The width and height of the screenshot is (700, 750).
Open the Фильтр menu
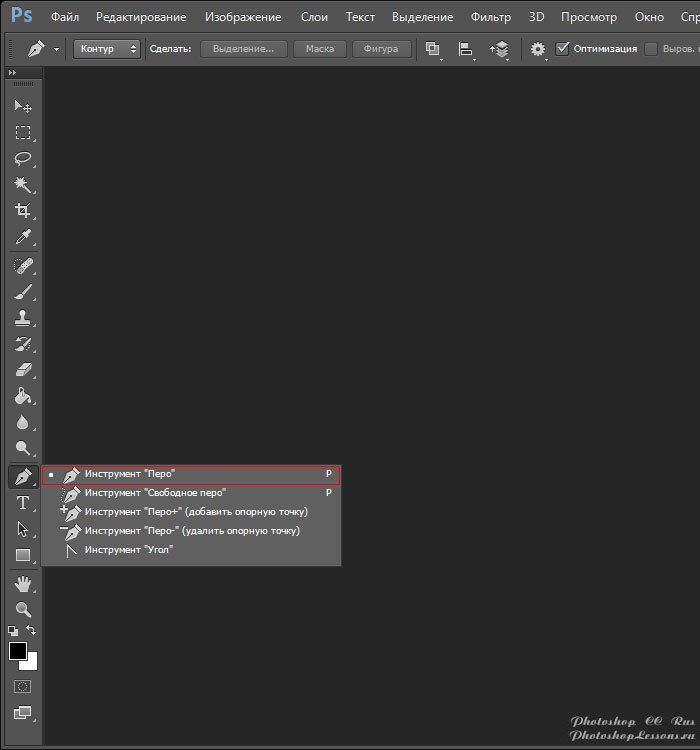(493, 17)
